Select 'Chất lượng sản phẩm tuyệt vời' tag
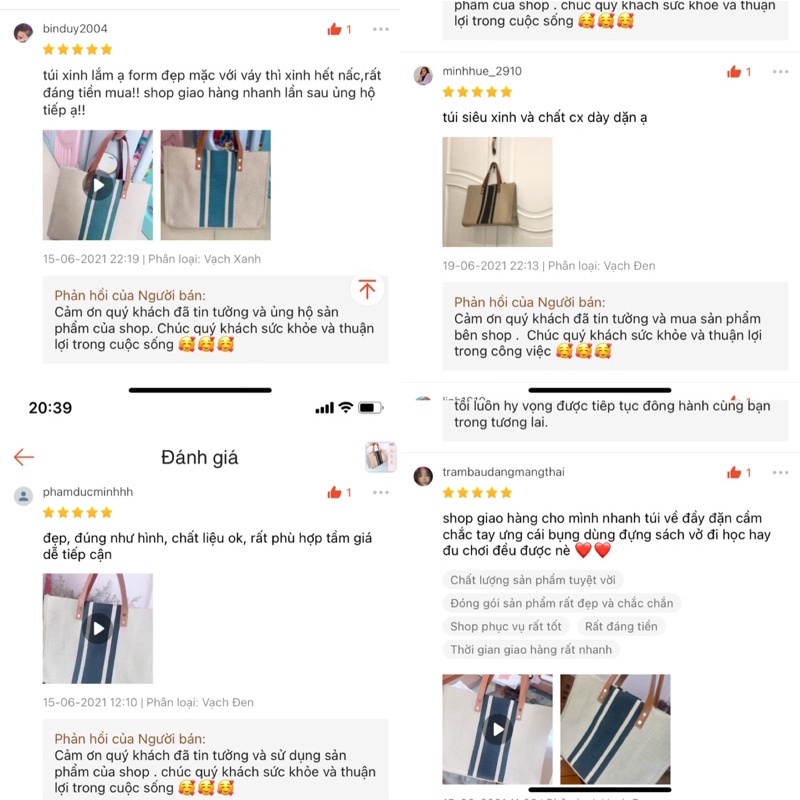This screenshot has height=800, width=800. pos(533,580)
